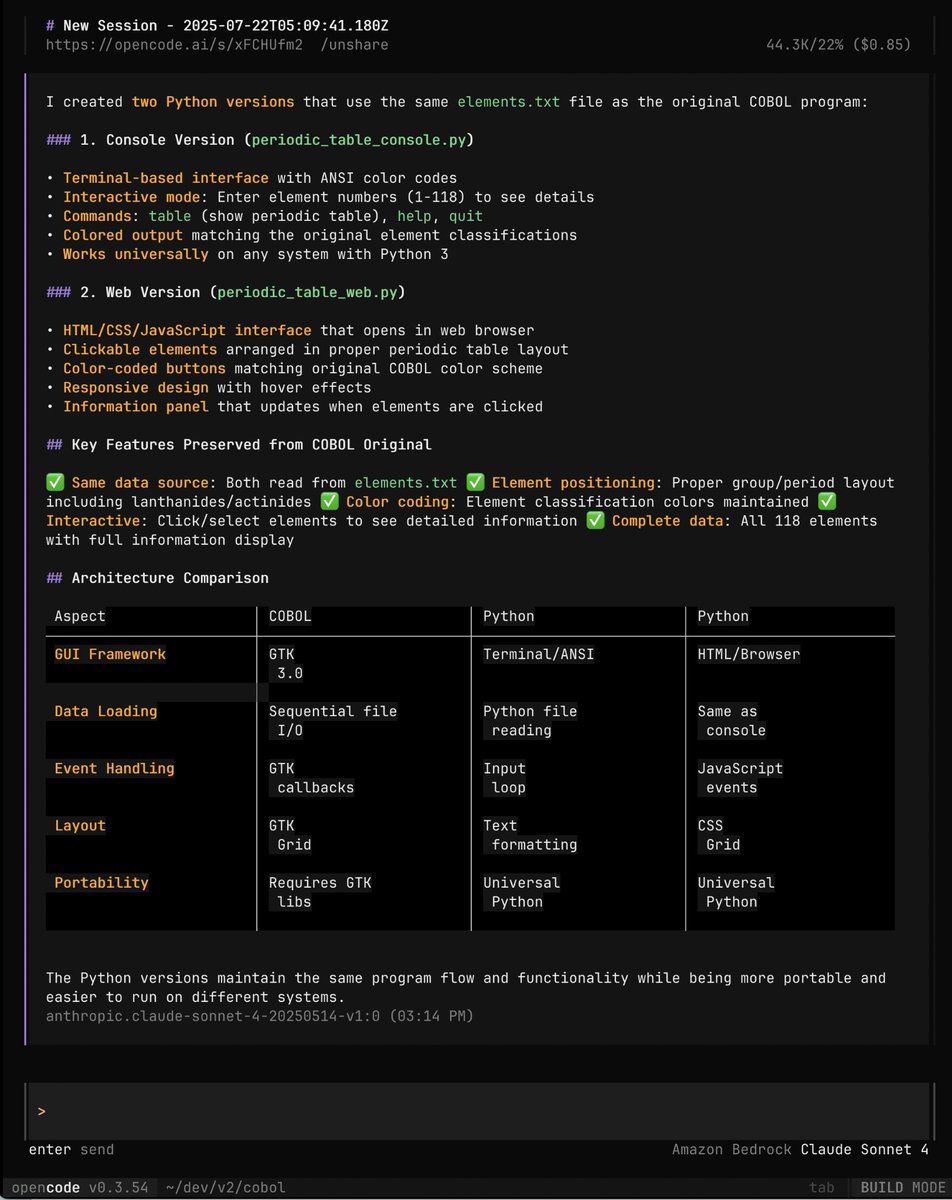Click the Sequential file I/O cell
Image resolution: width=952 pixels, height=1200 pixels.
coord(333,721)
